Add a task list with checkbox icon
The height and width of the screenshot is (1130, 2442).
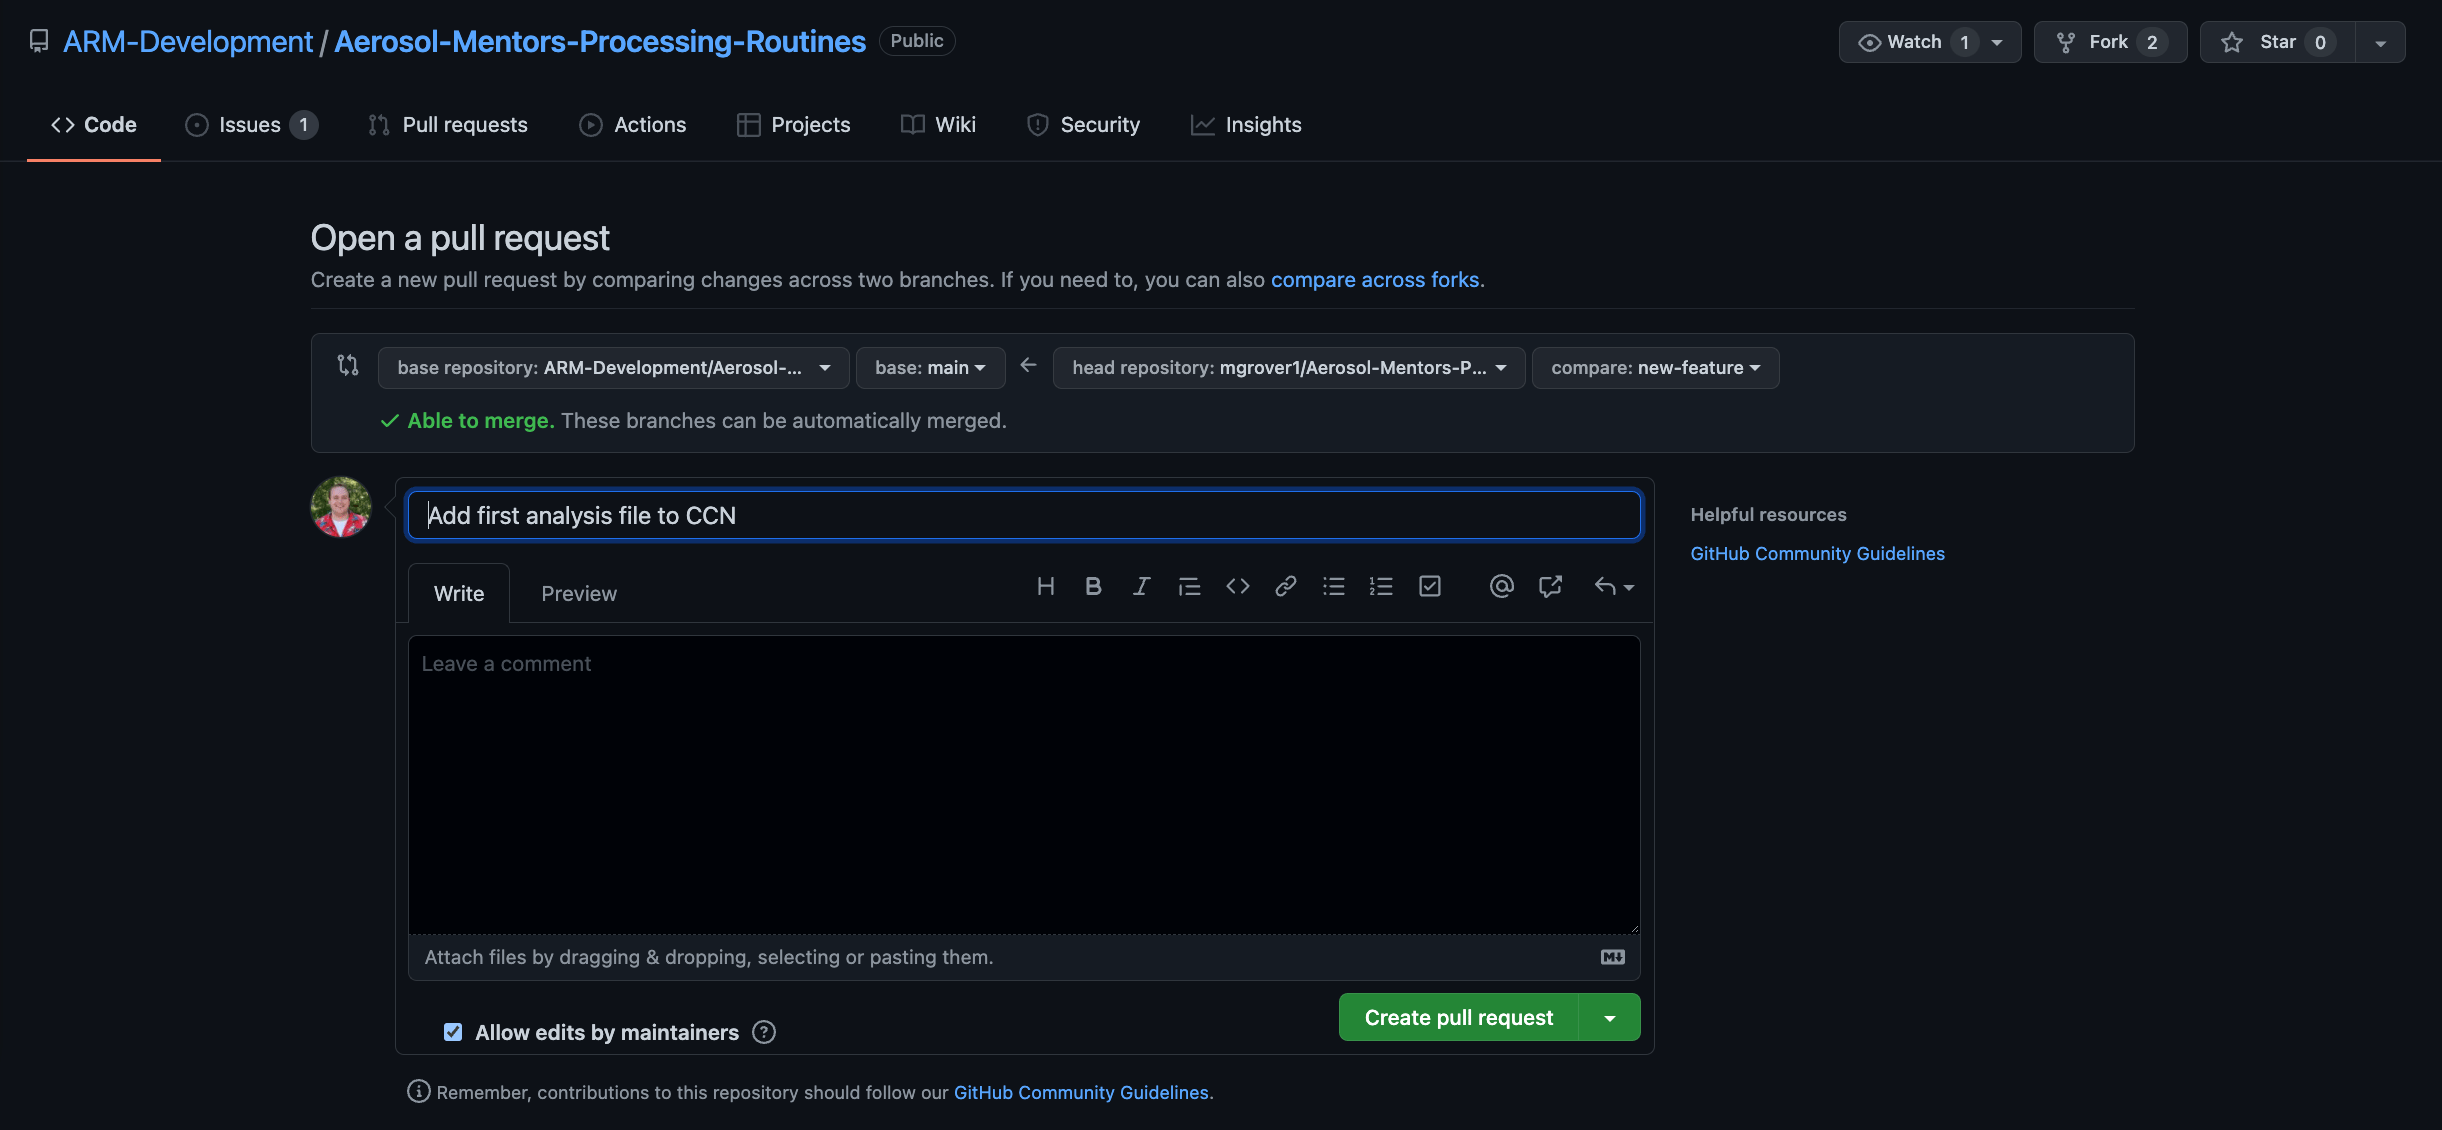1430,587
